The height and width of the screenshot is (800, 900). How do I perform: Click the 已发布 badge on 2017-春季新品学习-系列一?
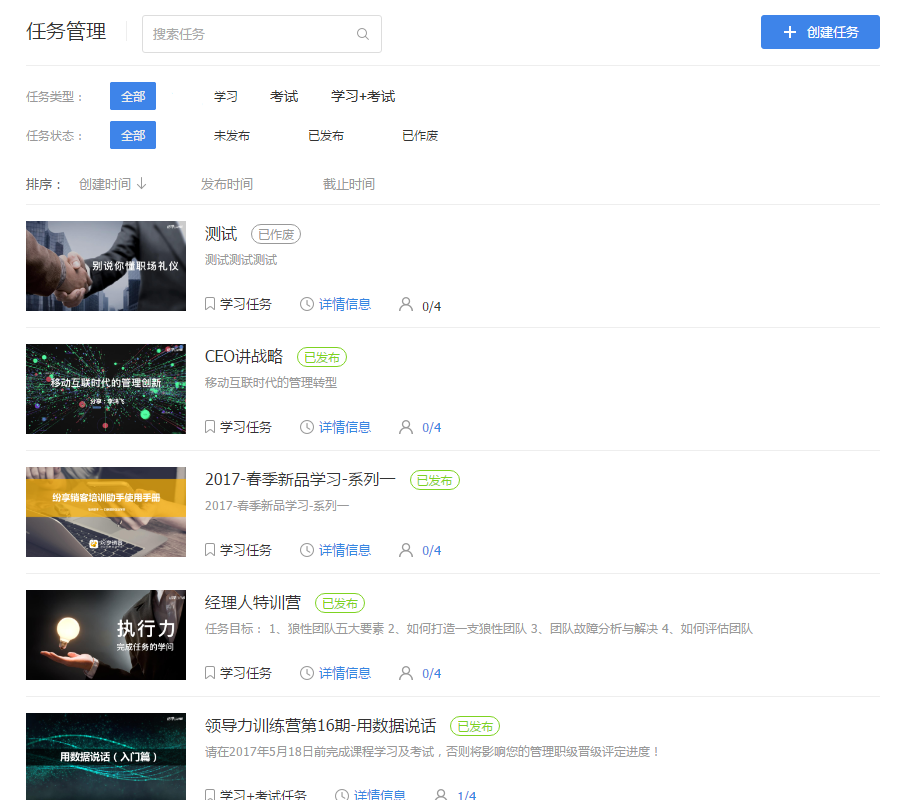pos(435,480)
